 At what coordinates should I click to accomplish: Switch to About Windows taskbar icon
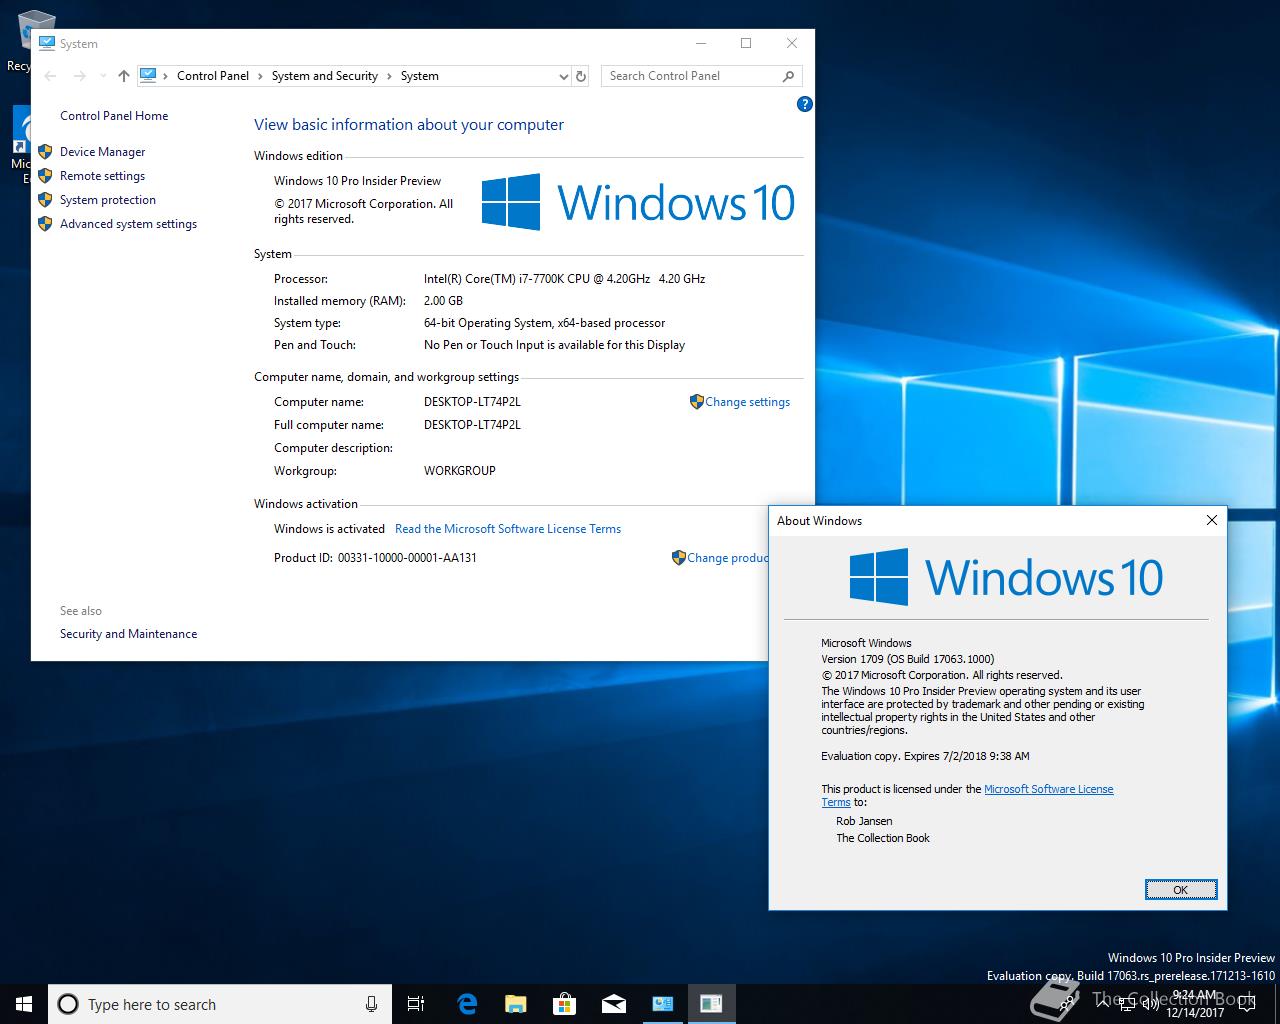click(711, 1004)
